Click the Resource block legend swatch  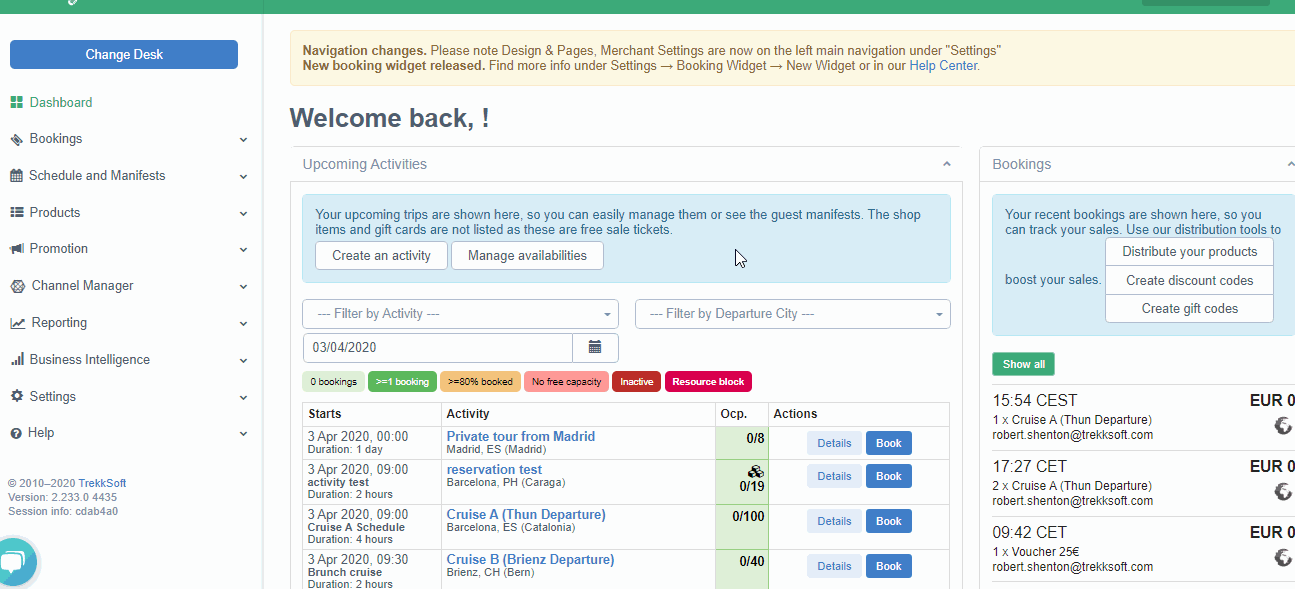pyautogui.click(x=708, y=382)
